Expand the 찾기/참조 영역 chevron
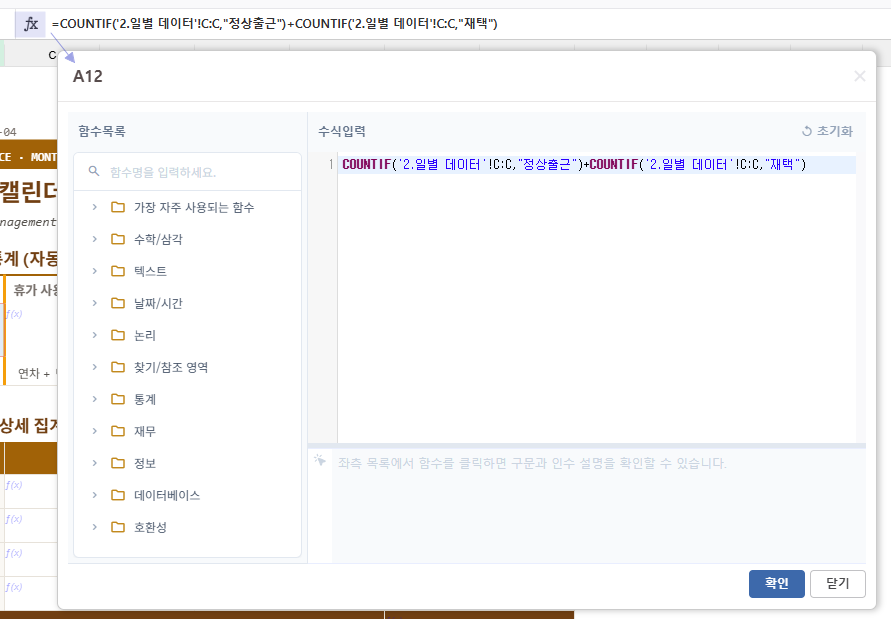Image resolution: width=891 pixels, height=619 pixels. coord(95,367)
